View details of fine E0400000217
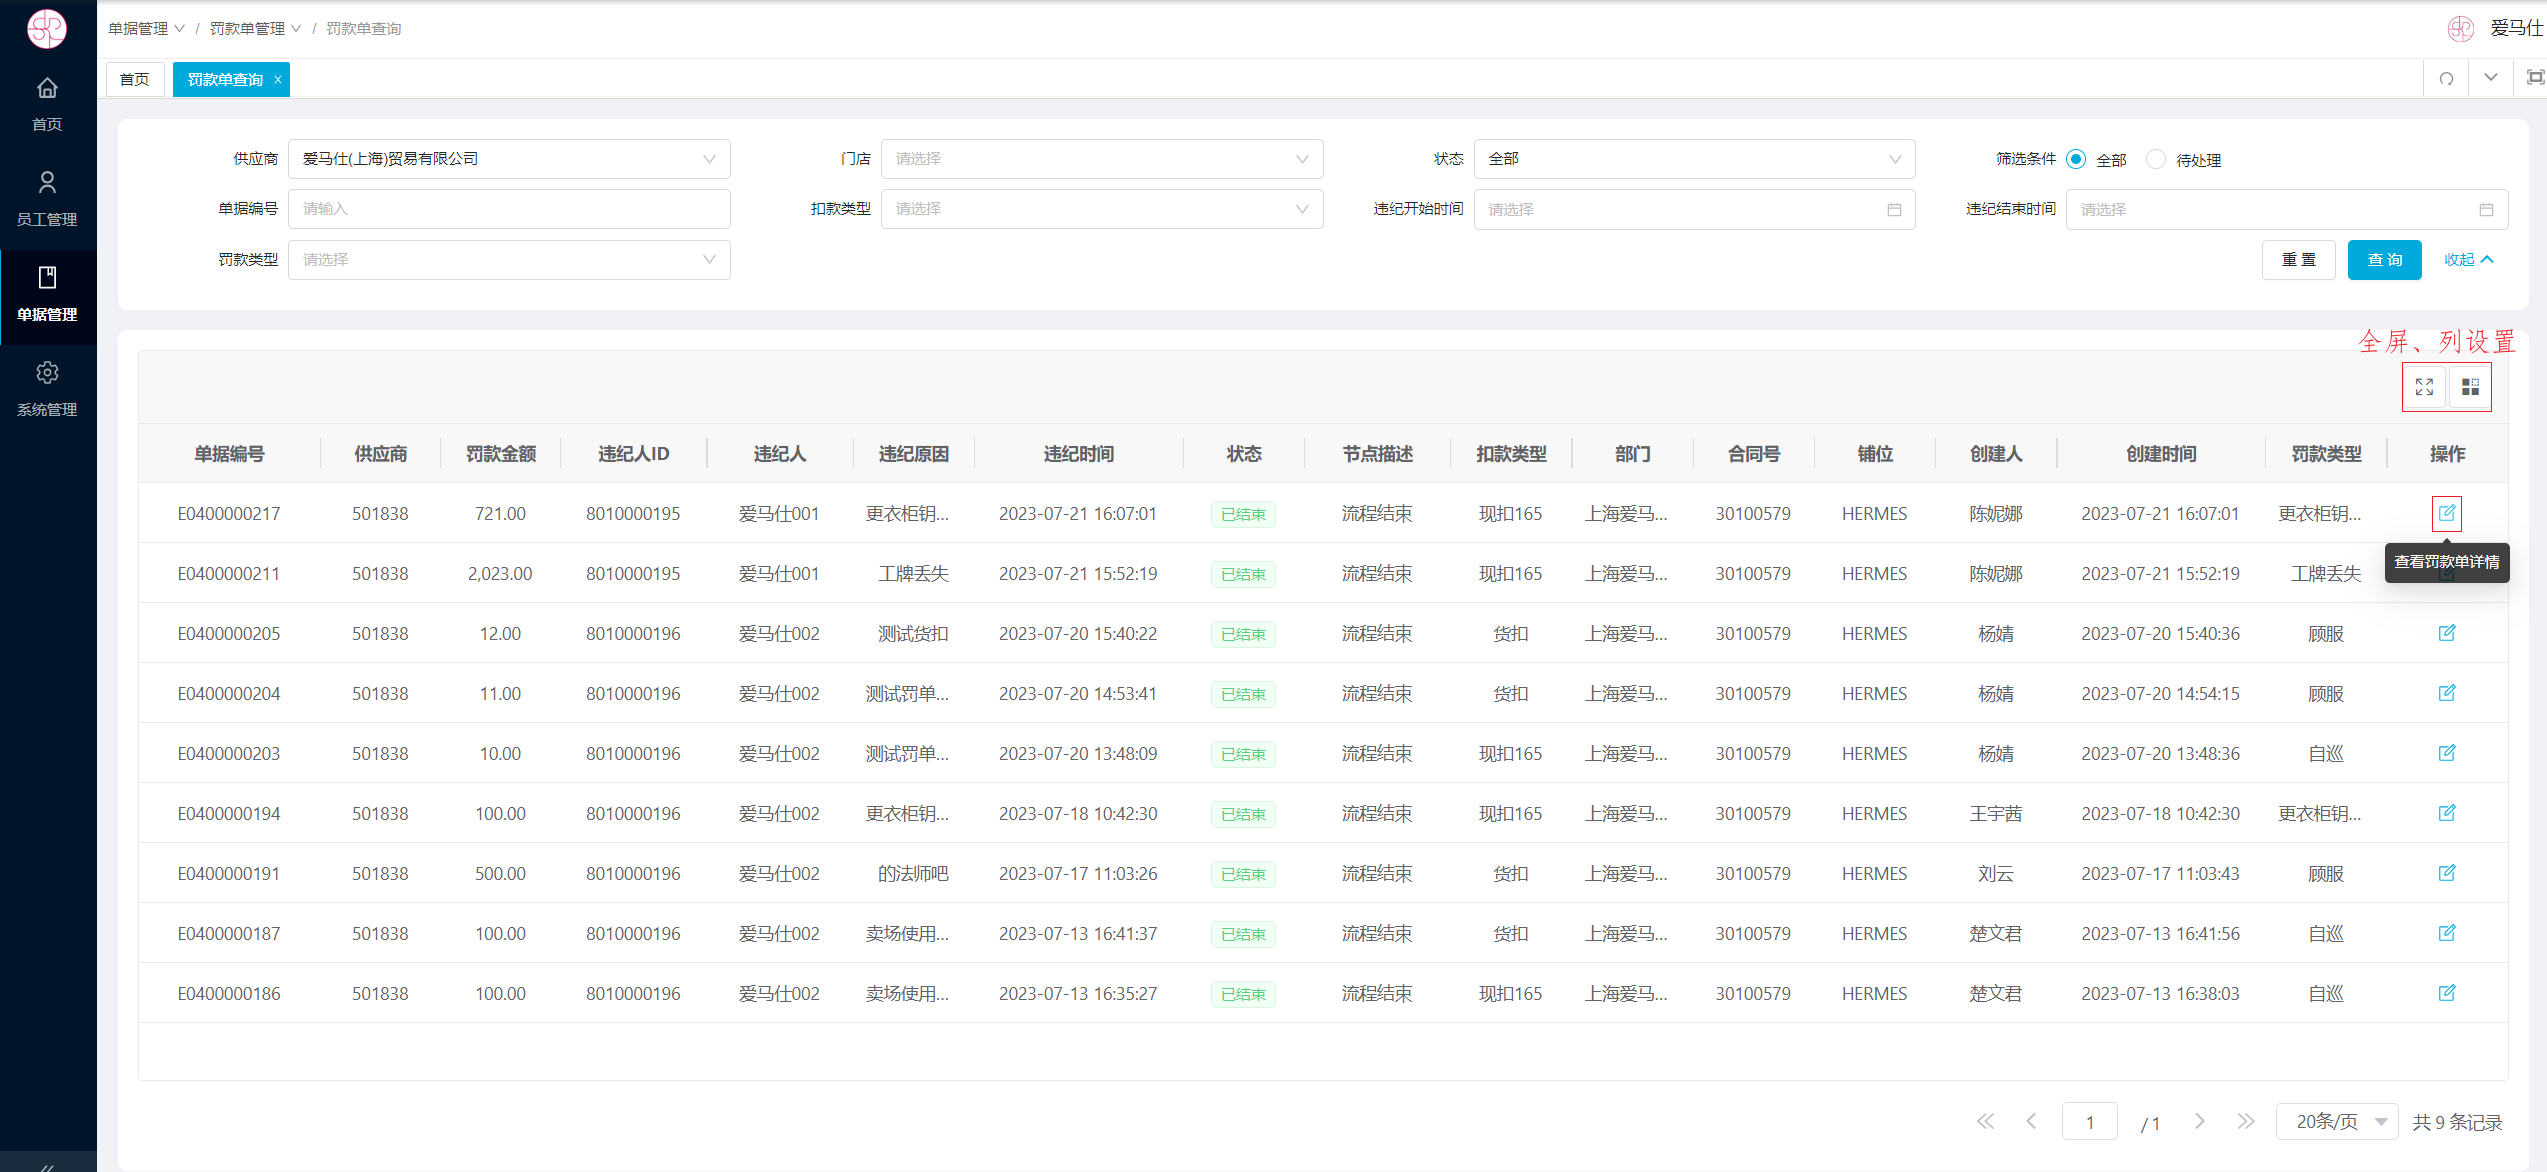The width and height of the screenshot is (2547, 1172). point(2447,513)
